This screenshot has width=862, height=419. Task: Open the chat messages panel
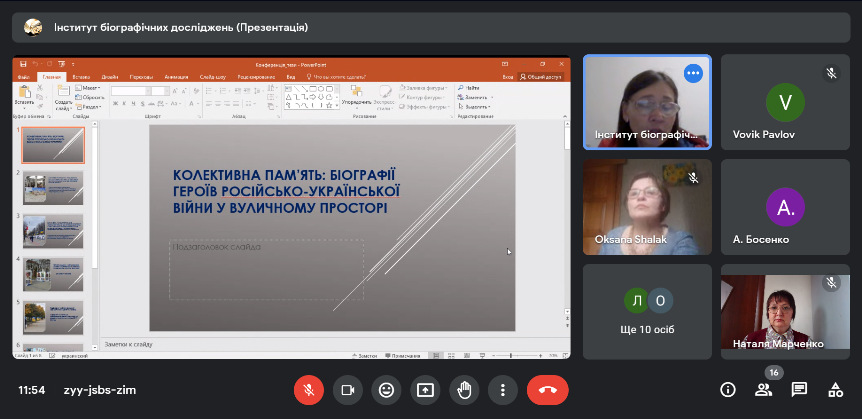[799, 390]
